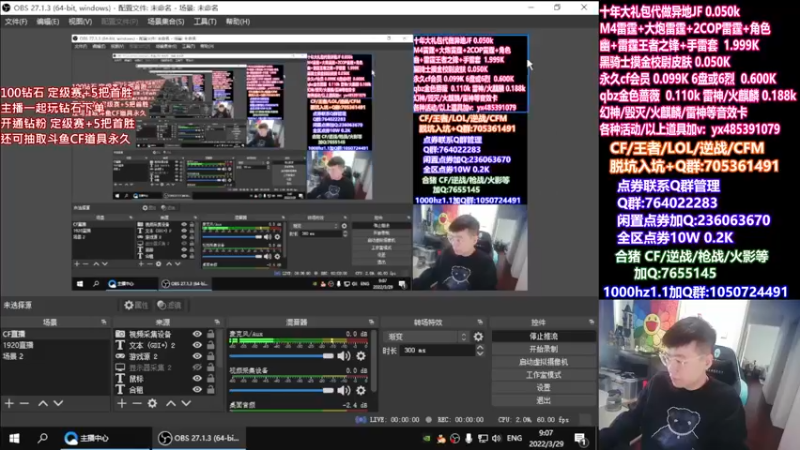
Task: Open the 文件(F) menu
Action: [16, 22]
